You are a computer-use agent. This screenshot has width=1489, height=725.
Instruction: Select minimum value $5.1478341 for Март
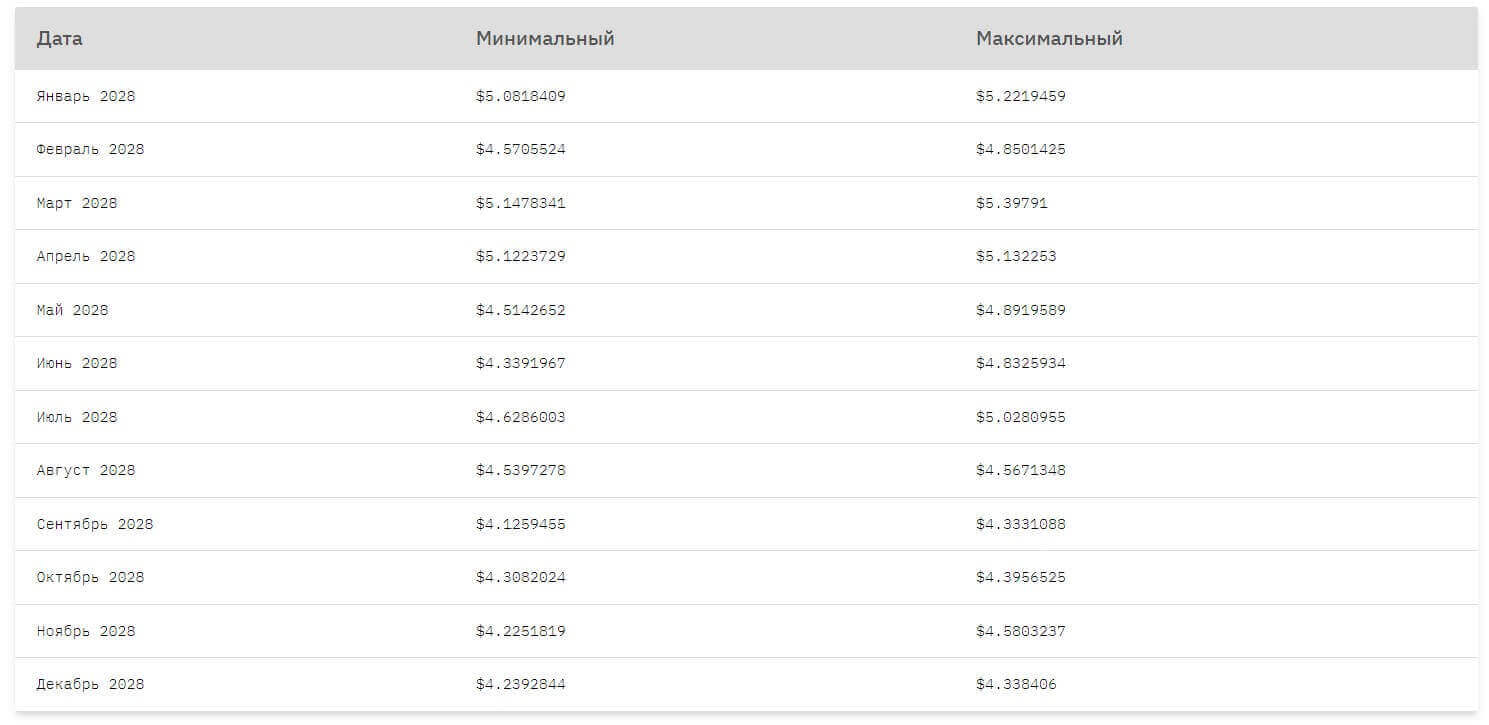(520, 203)
